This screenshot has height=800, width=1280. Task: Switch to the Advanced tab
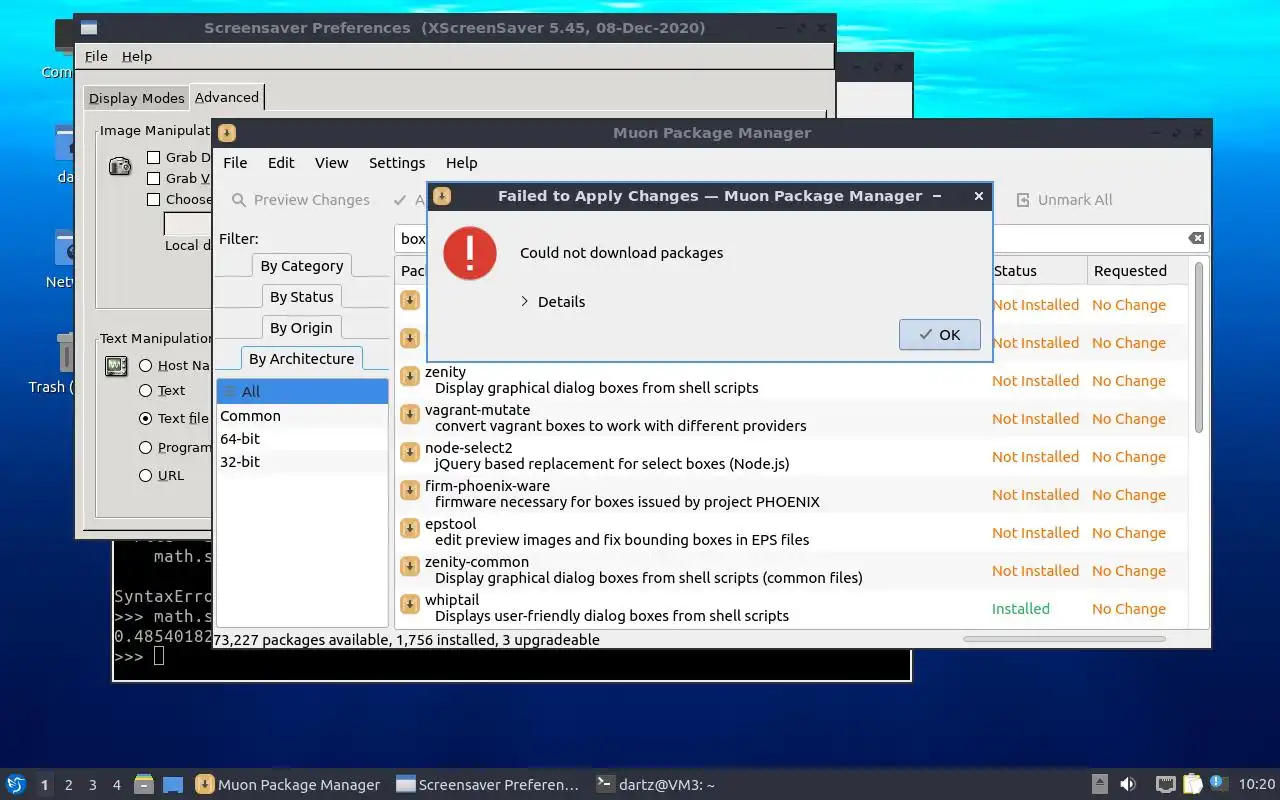point(227,97)
